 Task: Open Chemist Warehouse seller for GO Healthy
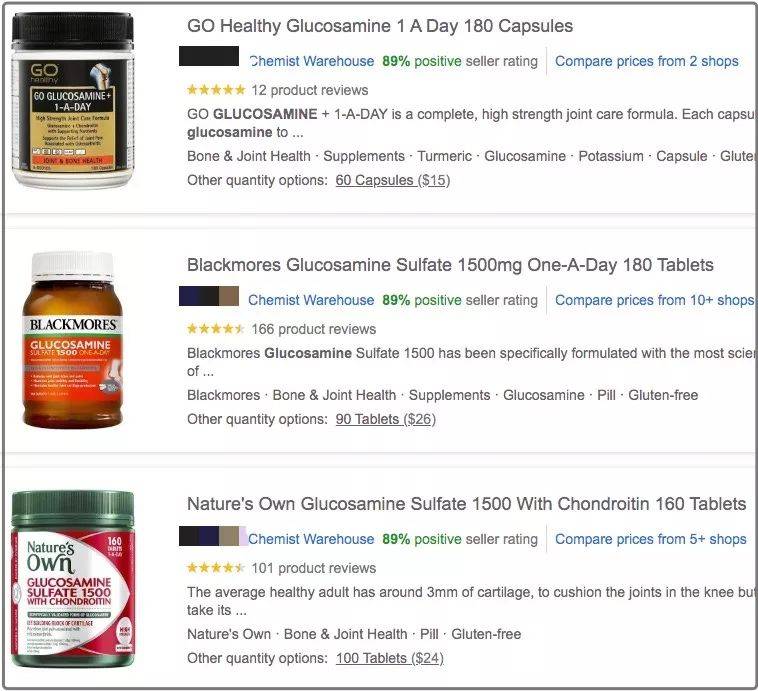(311, 61)
